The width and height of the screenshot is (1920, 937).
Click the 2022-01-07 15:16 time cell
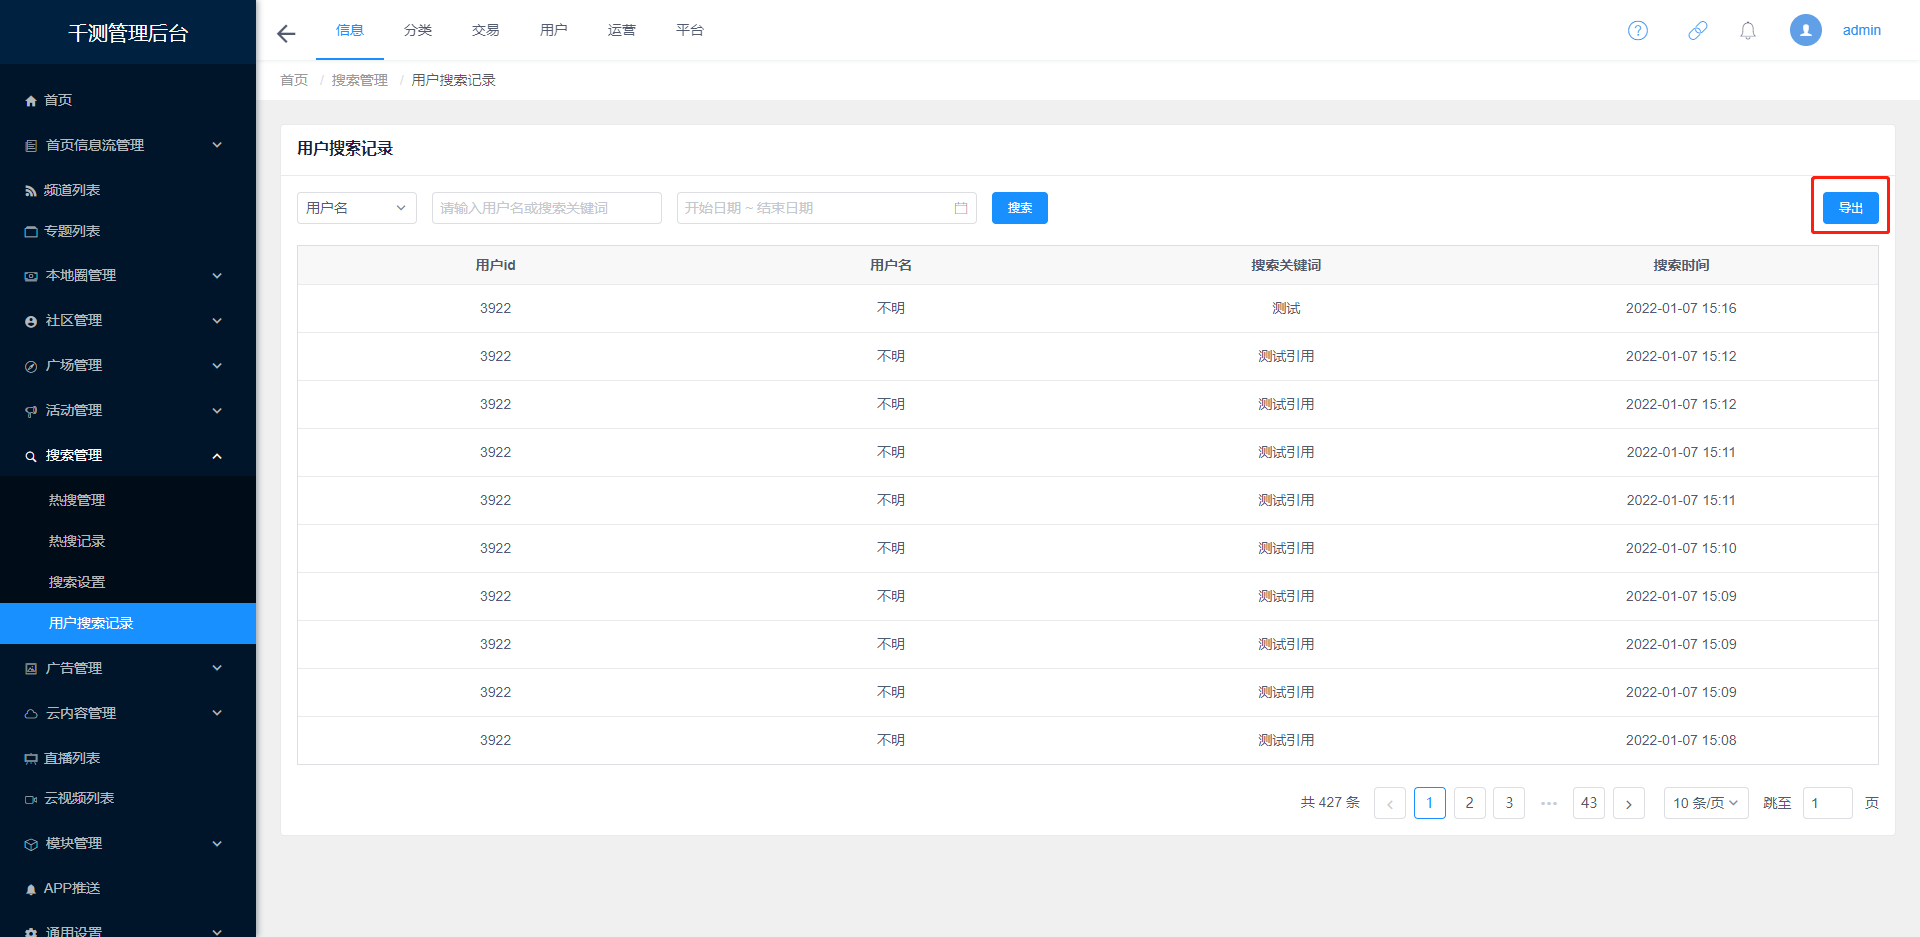tap(1681, 308)
